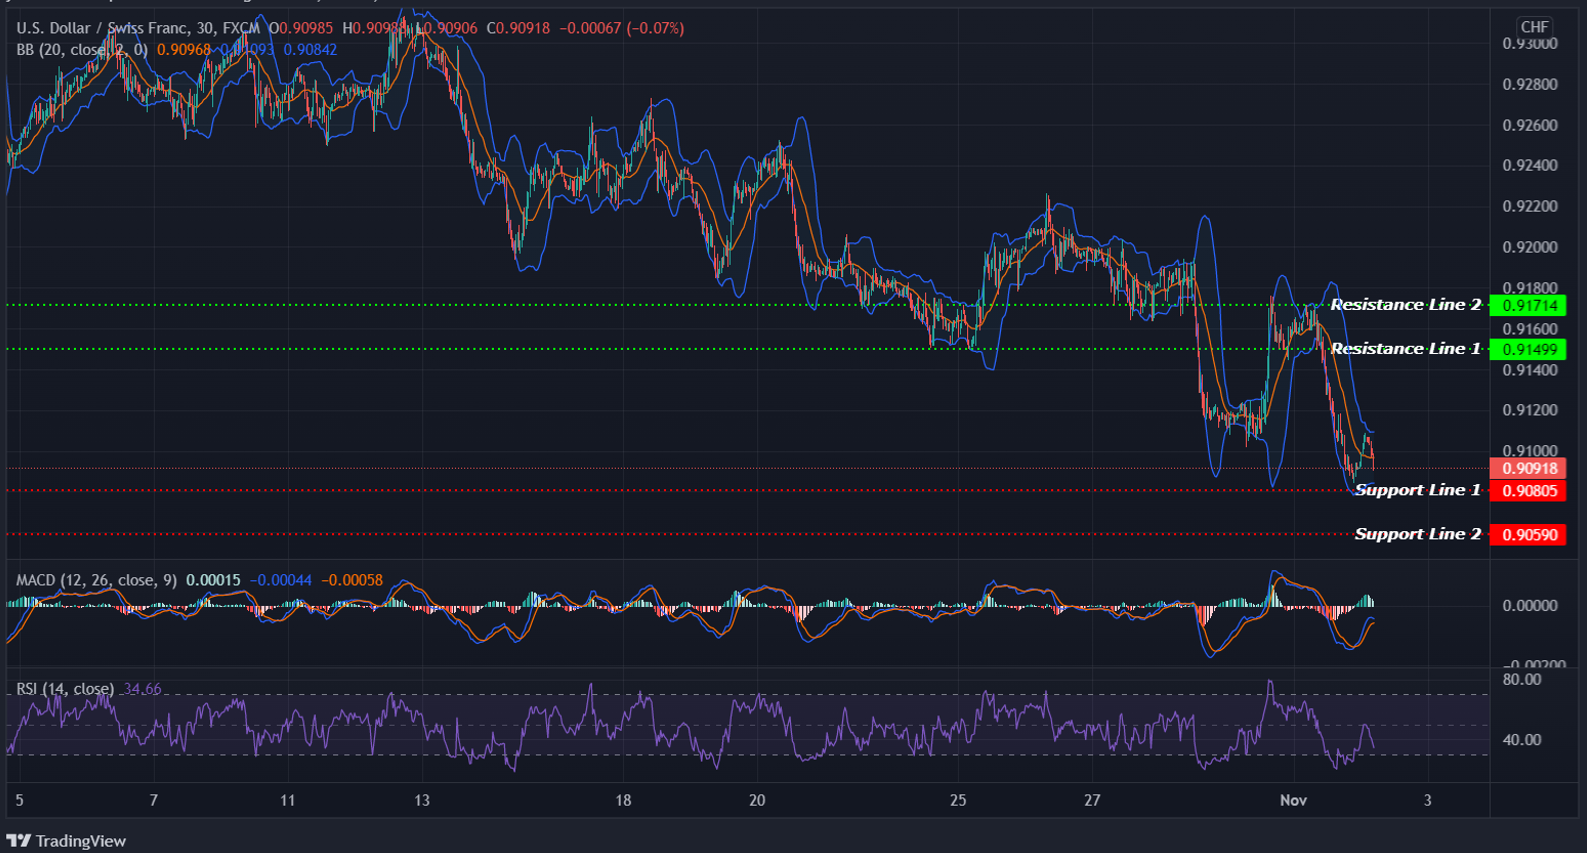Select the Support Line 1 text label
This screenshot has width=1587, height=853.
point(1417,489)
